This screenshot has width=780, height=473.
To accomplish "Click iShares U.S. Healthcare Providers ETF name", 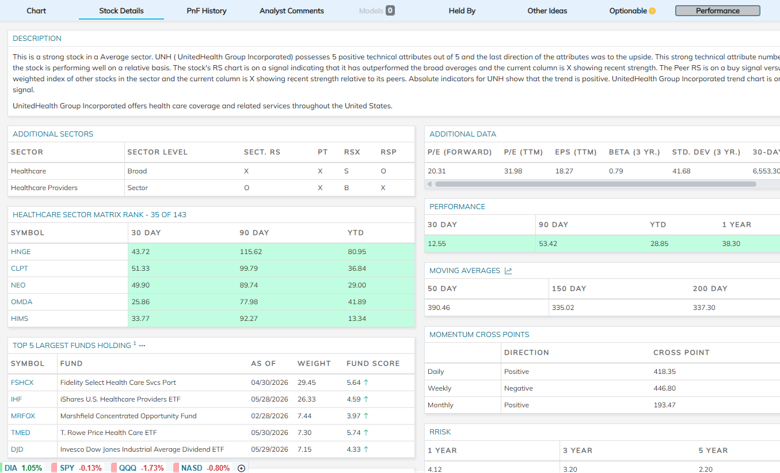I will (120, 399).
